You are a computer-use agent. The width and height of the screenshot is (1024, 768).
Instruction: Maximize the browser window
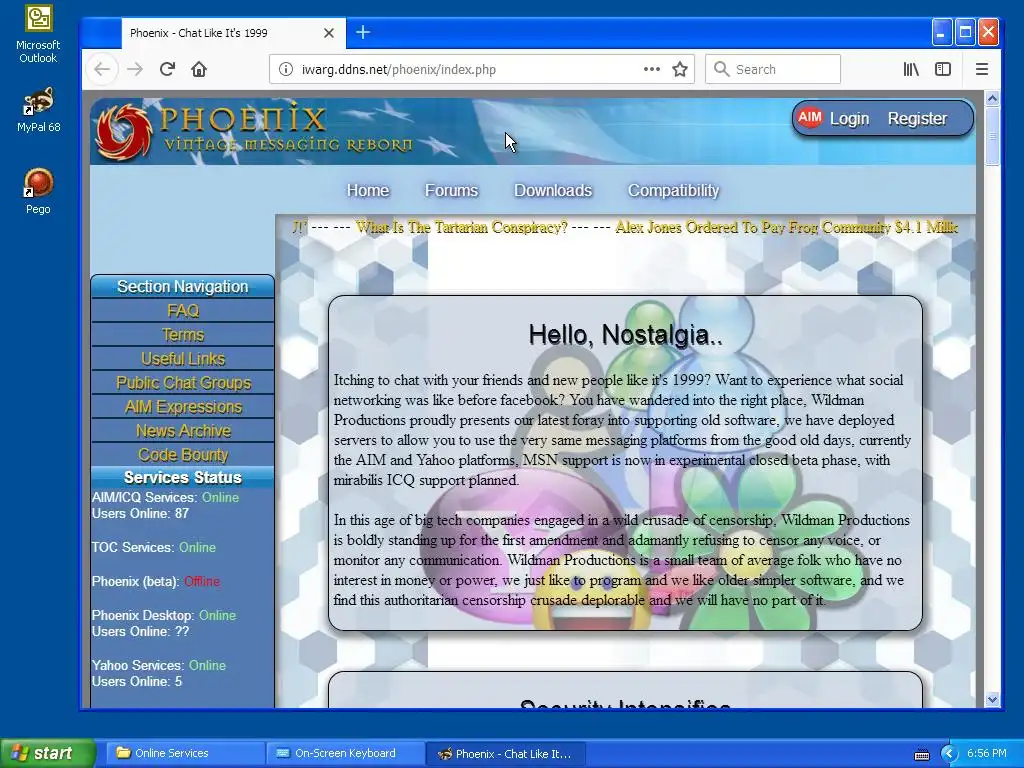[x=965, y=32]
